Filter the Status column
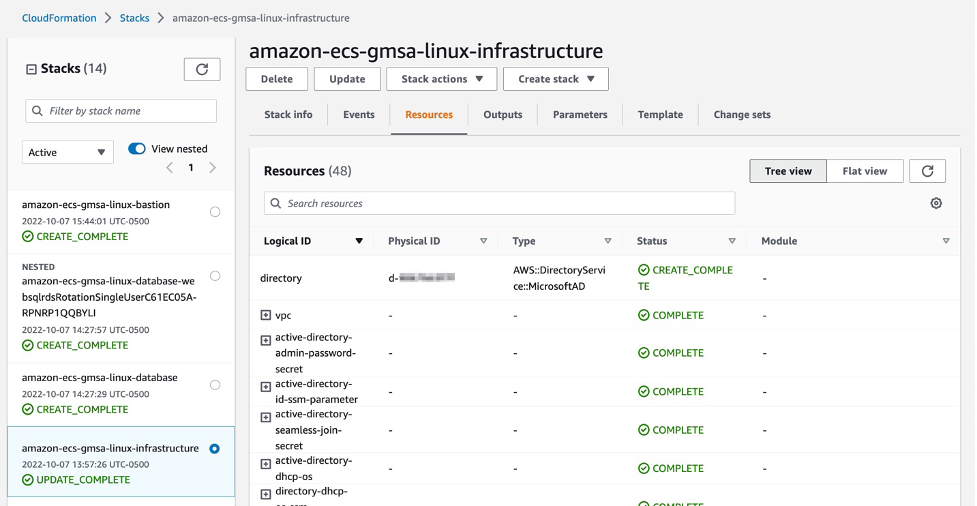Image resolution: width=977 pixels, height=506 pixels. click(732, 241)
